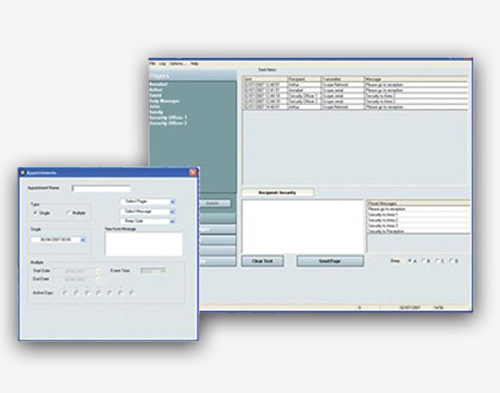This screenshot has width=500, height=393.
Task: Select John in the Pagers list
Action: point(155,107)
